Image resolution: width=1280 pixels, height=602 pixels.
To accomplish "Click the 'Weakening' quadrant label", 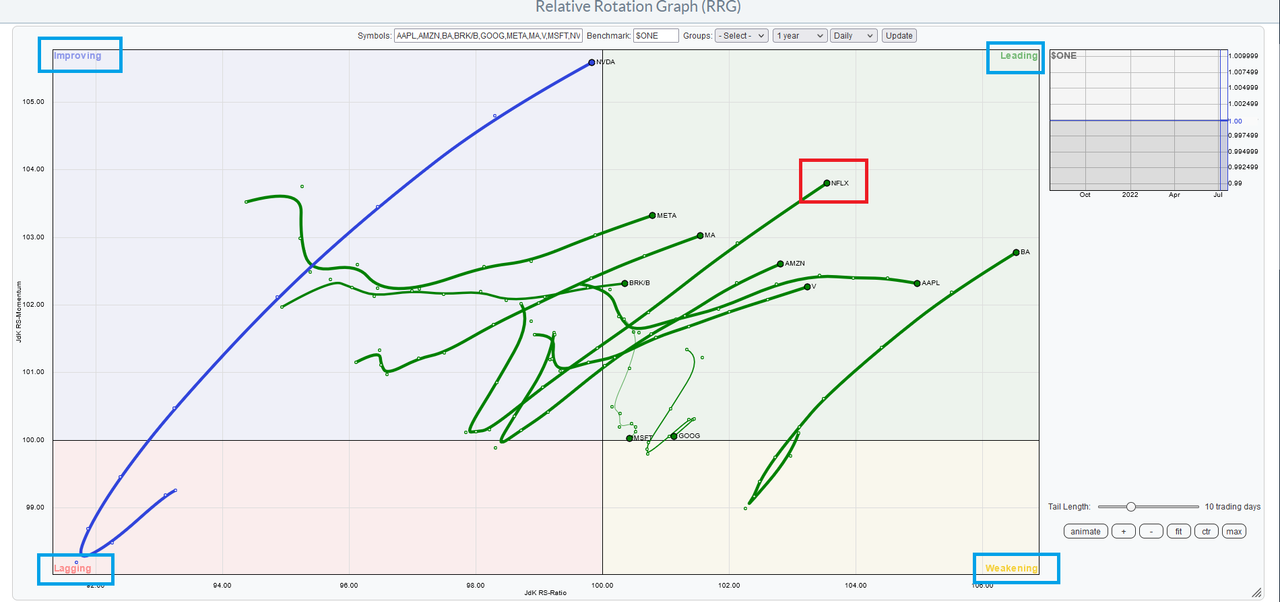I will [1011, 568].
